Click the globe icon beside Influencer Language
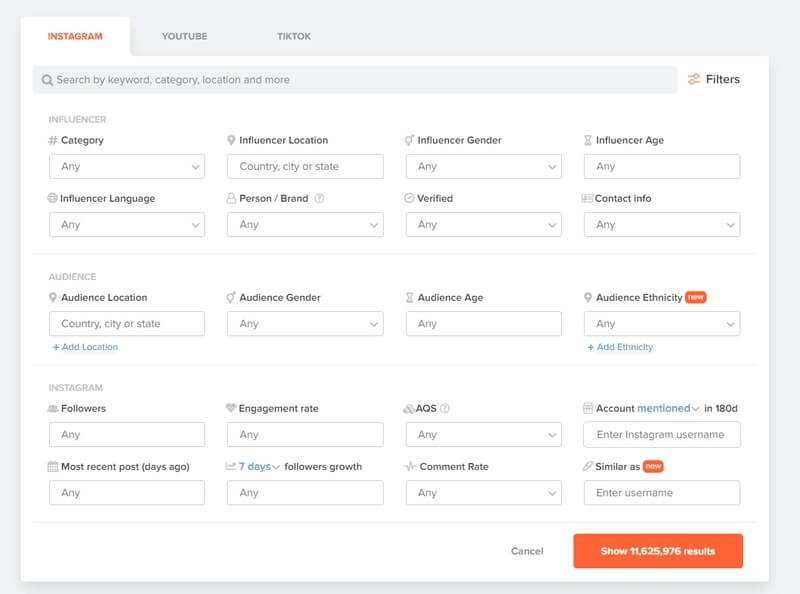 (52, 198)
